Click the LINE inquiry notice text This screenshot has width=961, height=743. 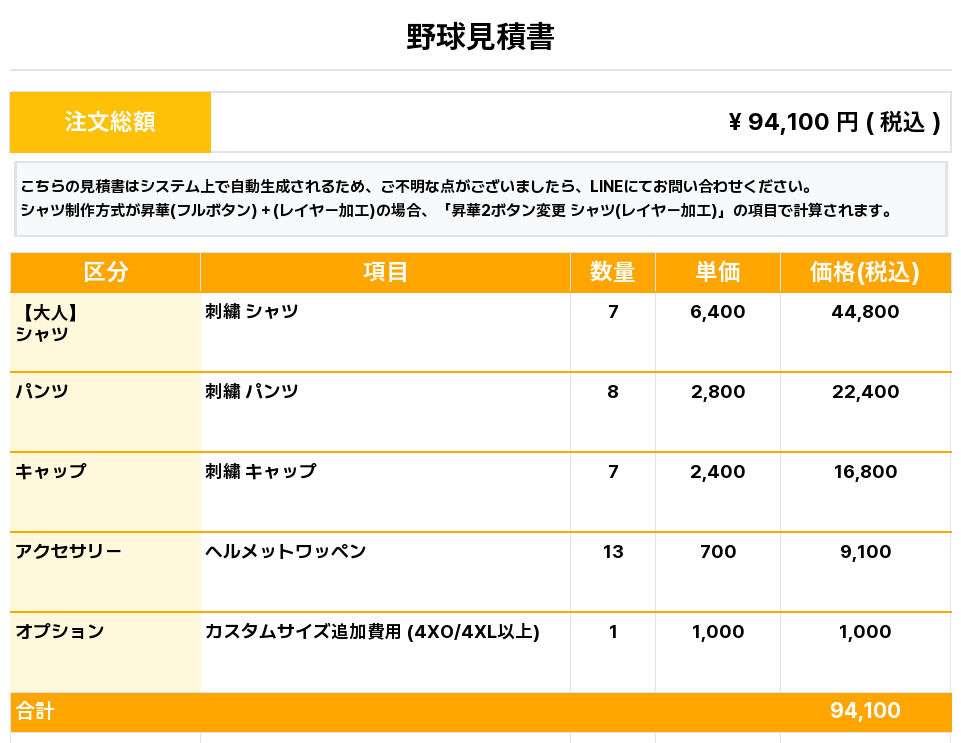tap(417, 186)
